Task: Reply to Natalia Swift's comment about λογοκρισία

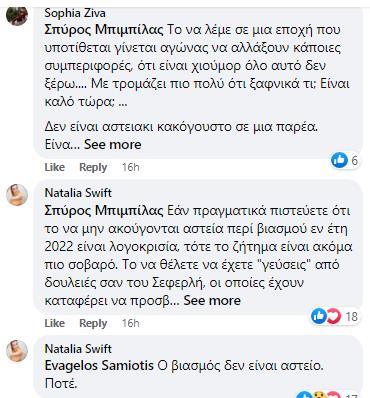Action: [x=93, y=323]
